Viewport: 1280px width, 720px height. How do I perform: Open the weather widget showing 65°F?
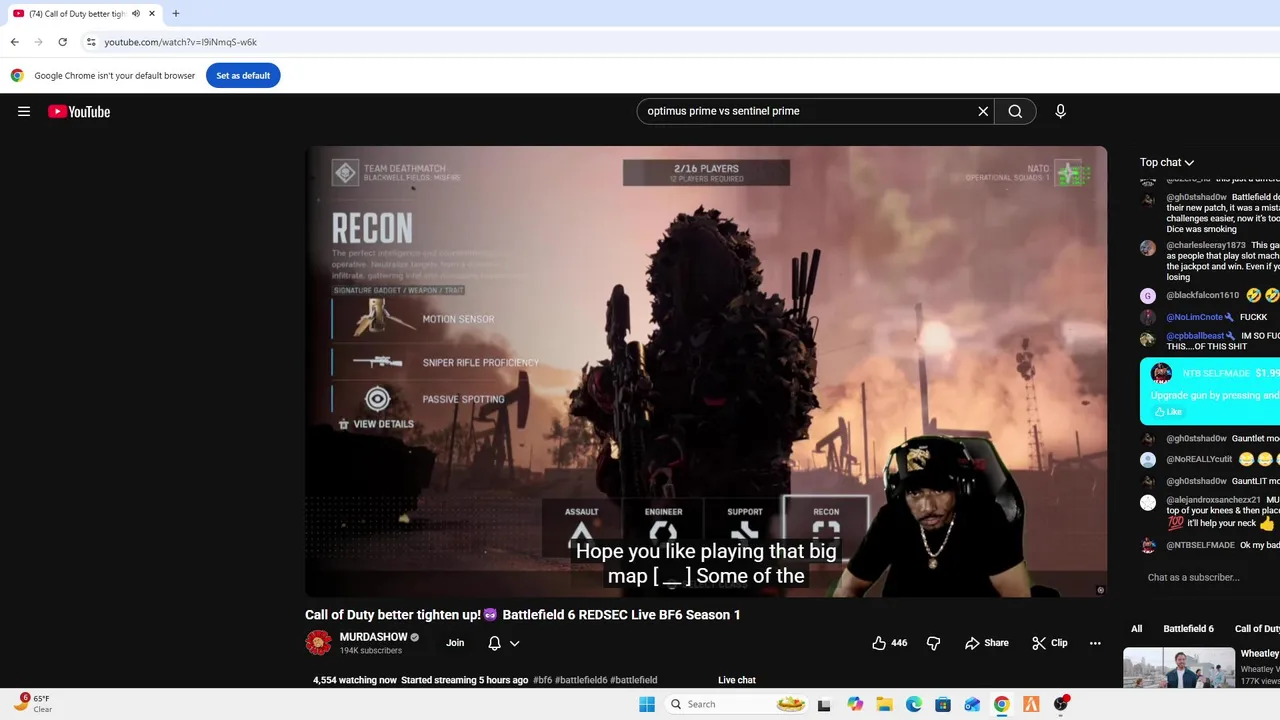[35, 703]
